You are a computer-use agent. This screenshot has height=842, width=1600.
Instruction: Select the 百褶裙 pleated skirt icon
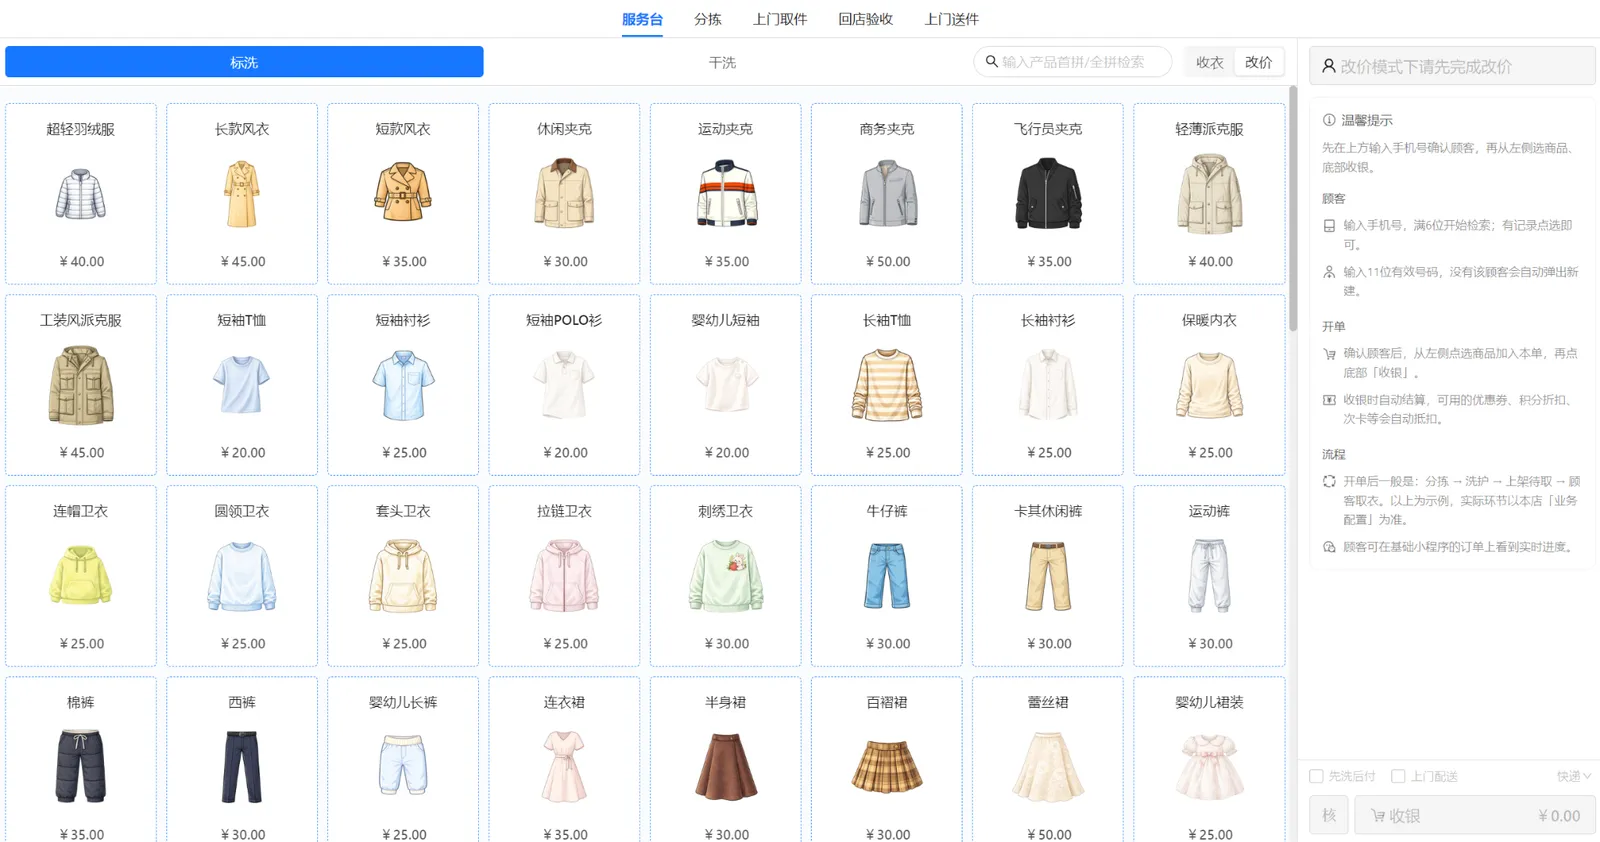[887, 767]
